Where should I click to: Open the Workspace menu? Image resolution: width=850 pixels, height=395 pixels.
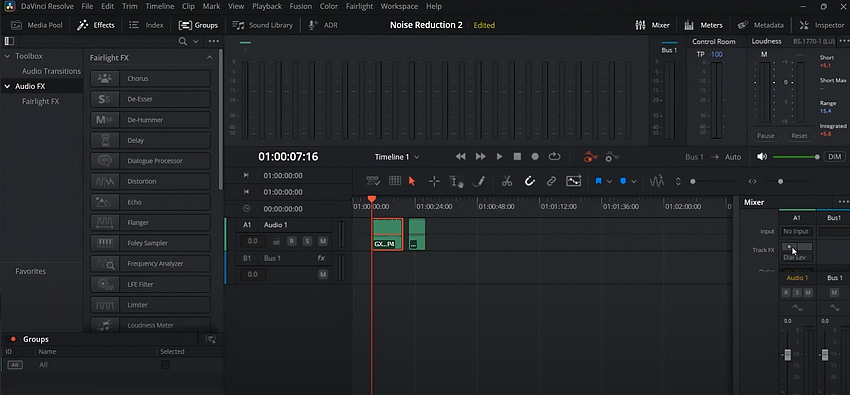(399, 7)
